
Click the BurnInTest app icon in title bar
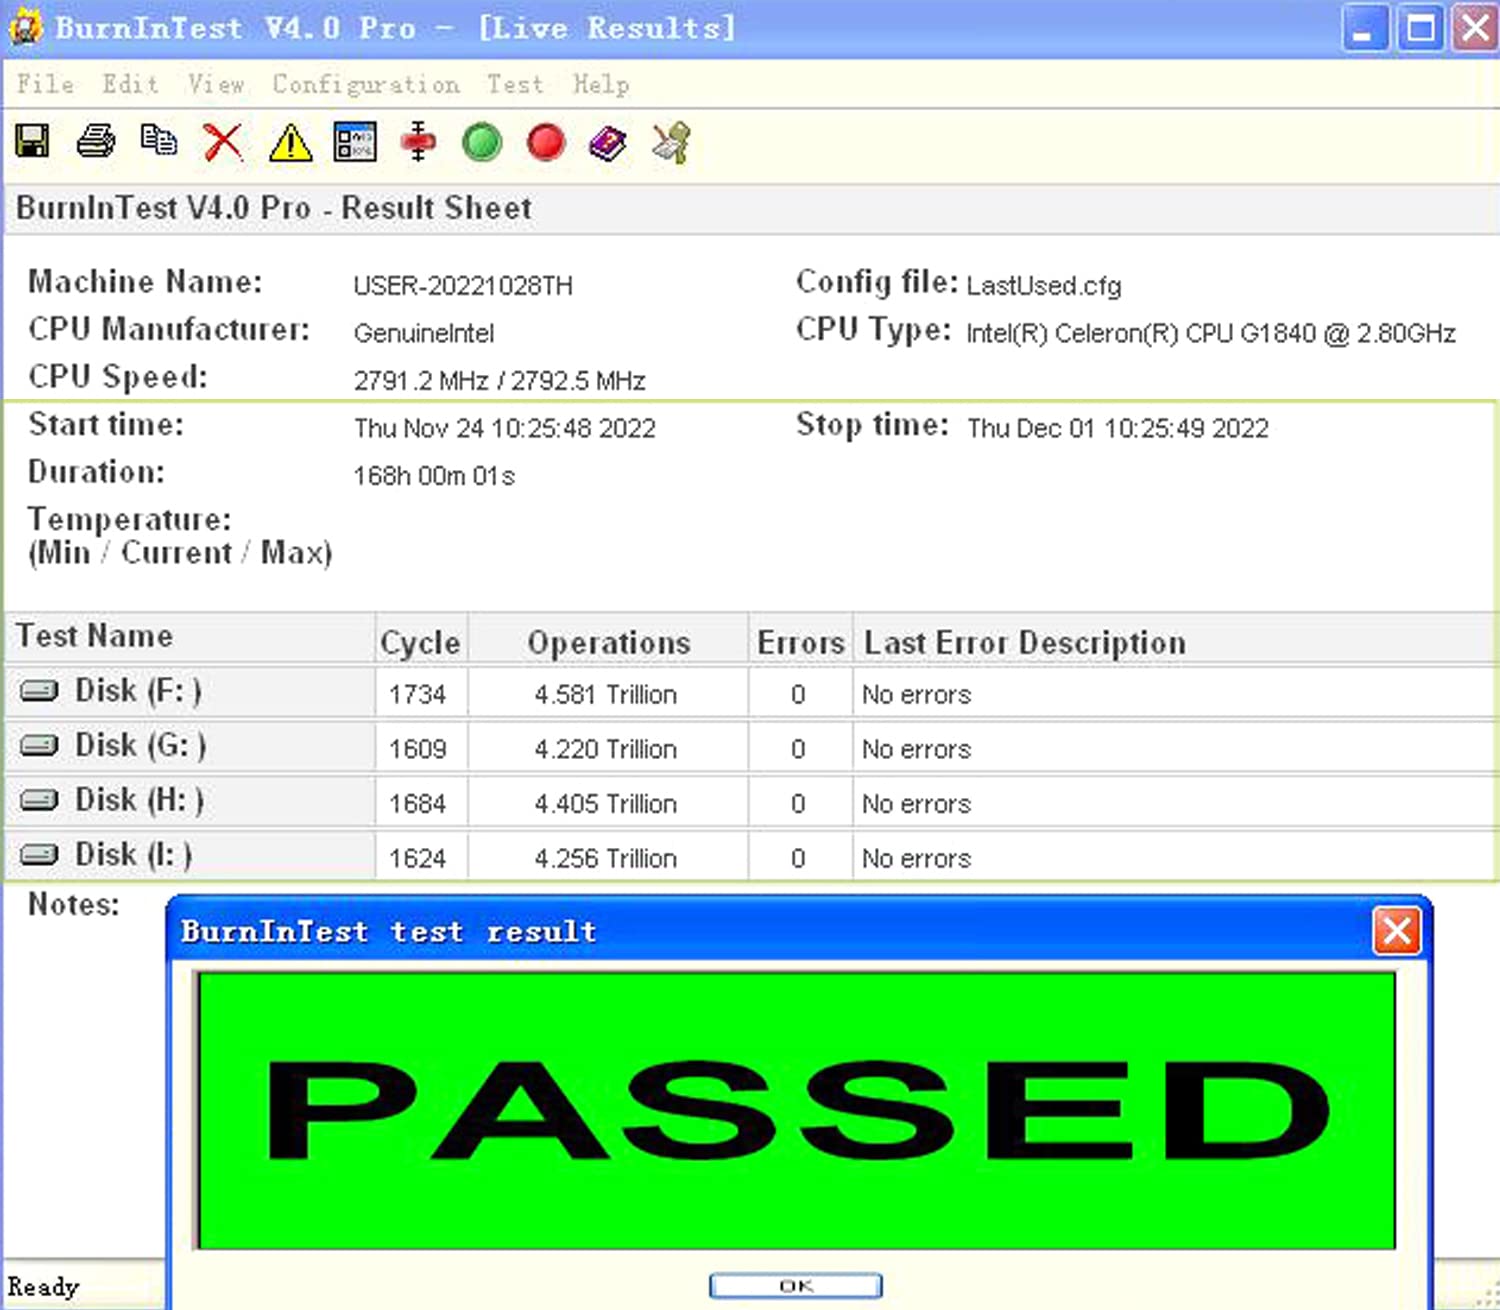click(x=25, y=27)
